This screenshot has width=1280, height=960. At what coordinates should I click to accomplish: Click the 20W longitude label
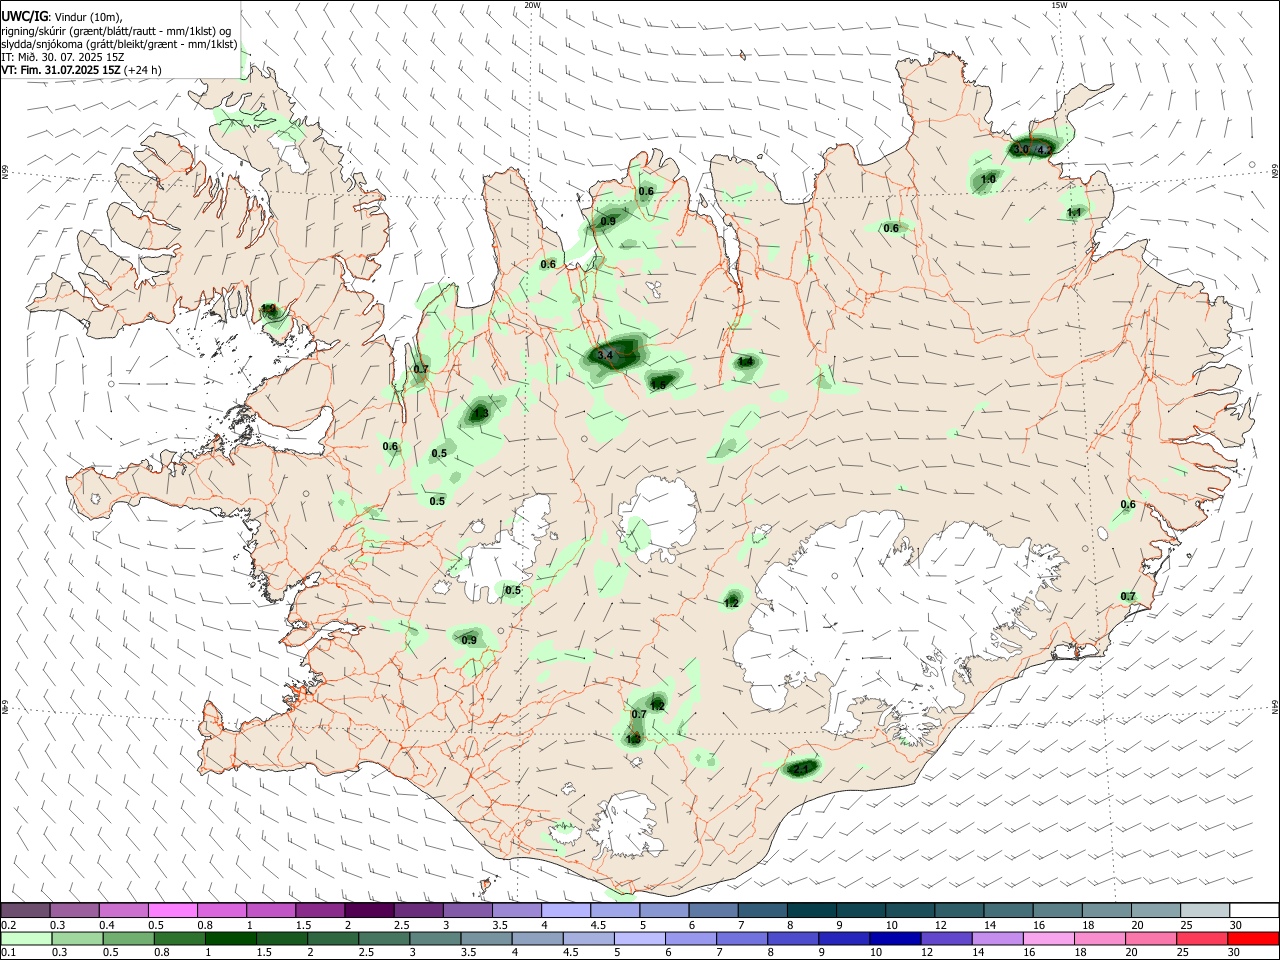[532, 5]
